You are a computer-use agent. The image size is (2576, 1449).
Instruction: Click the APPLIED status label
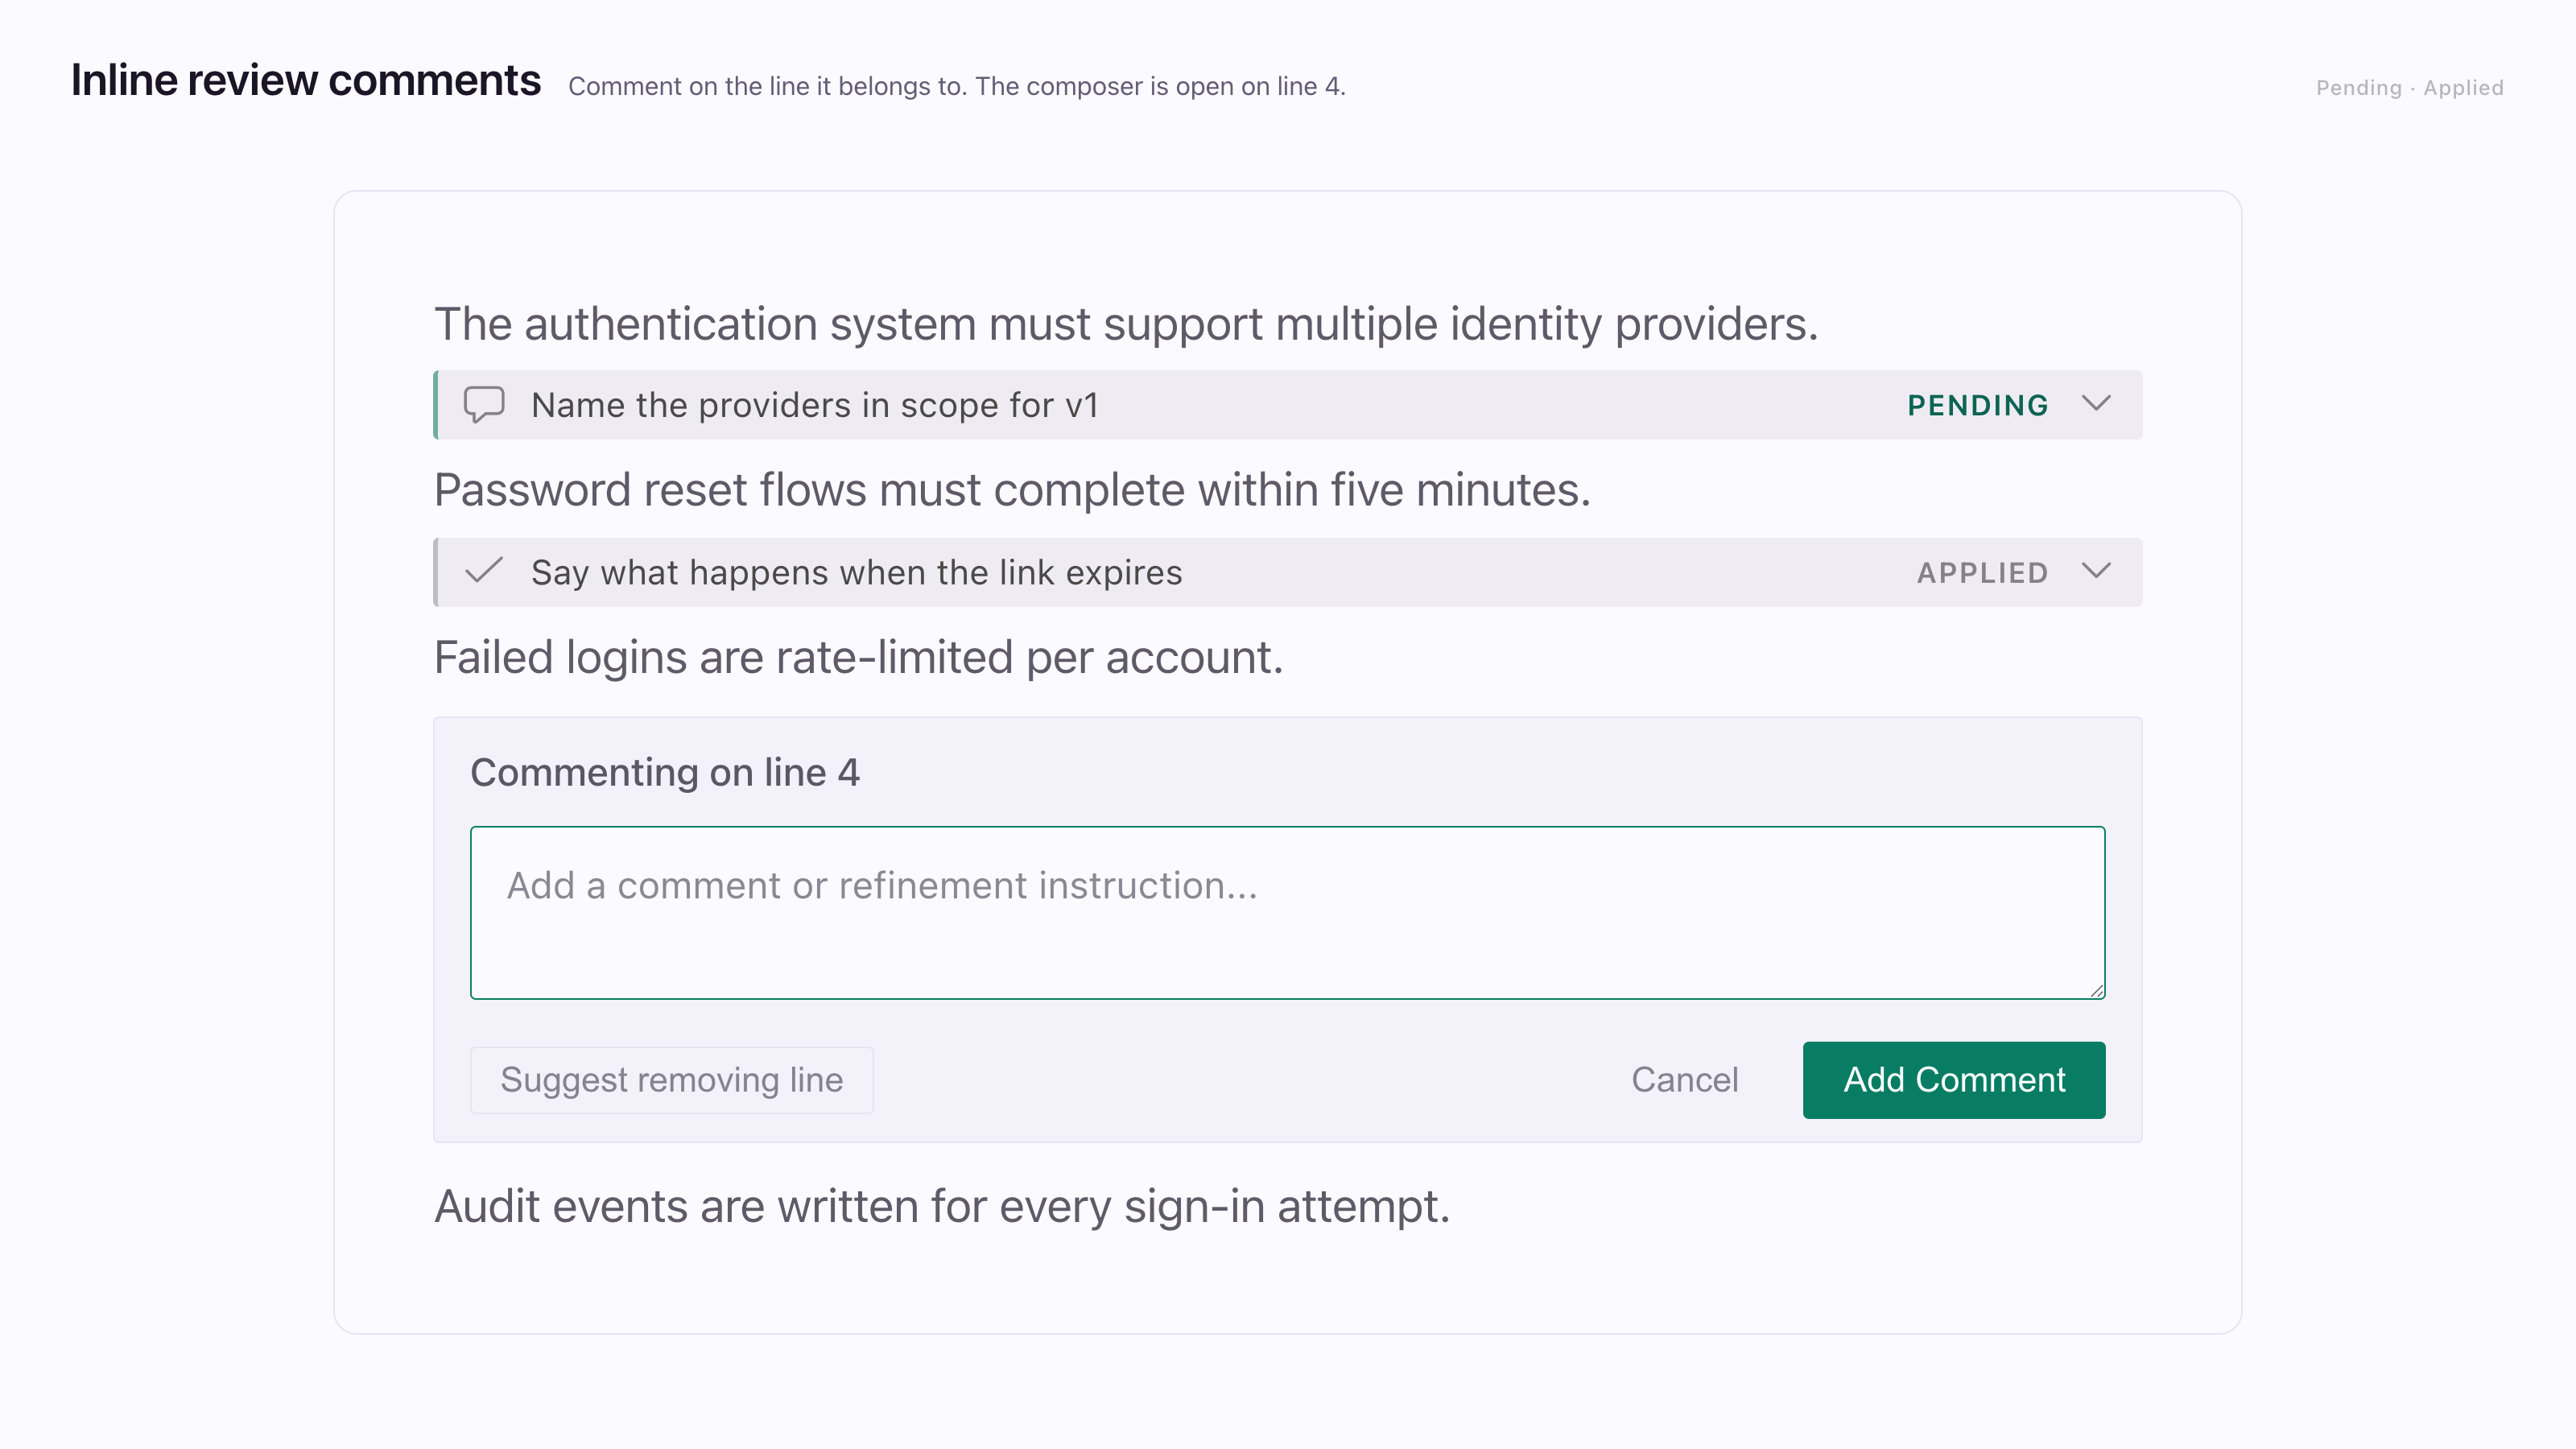click(1982, 572)
